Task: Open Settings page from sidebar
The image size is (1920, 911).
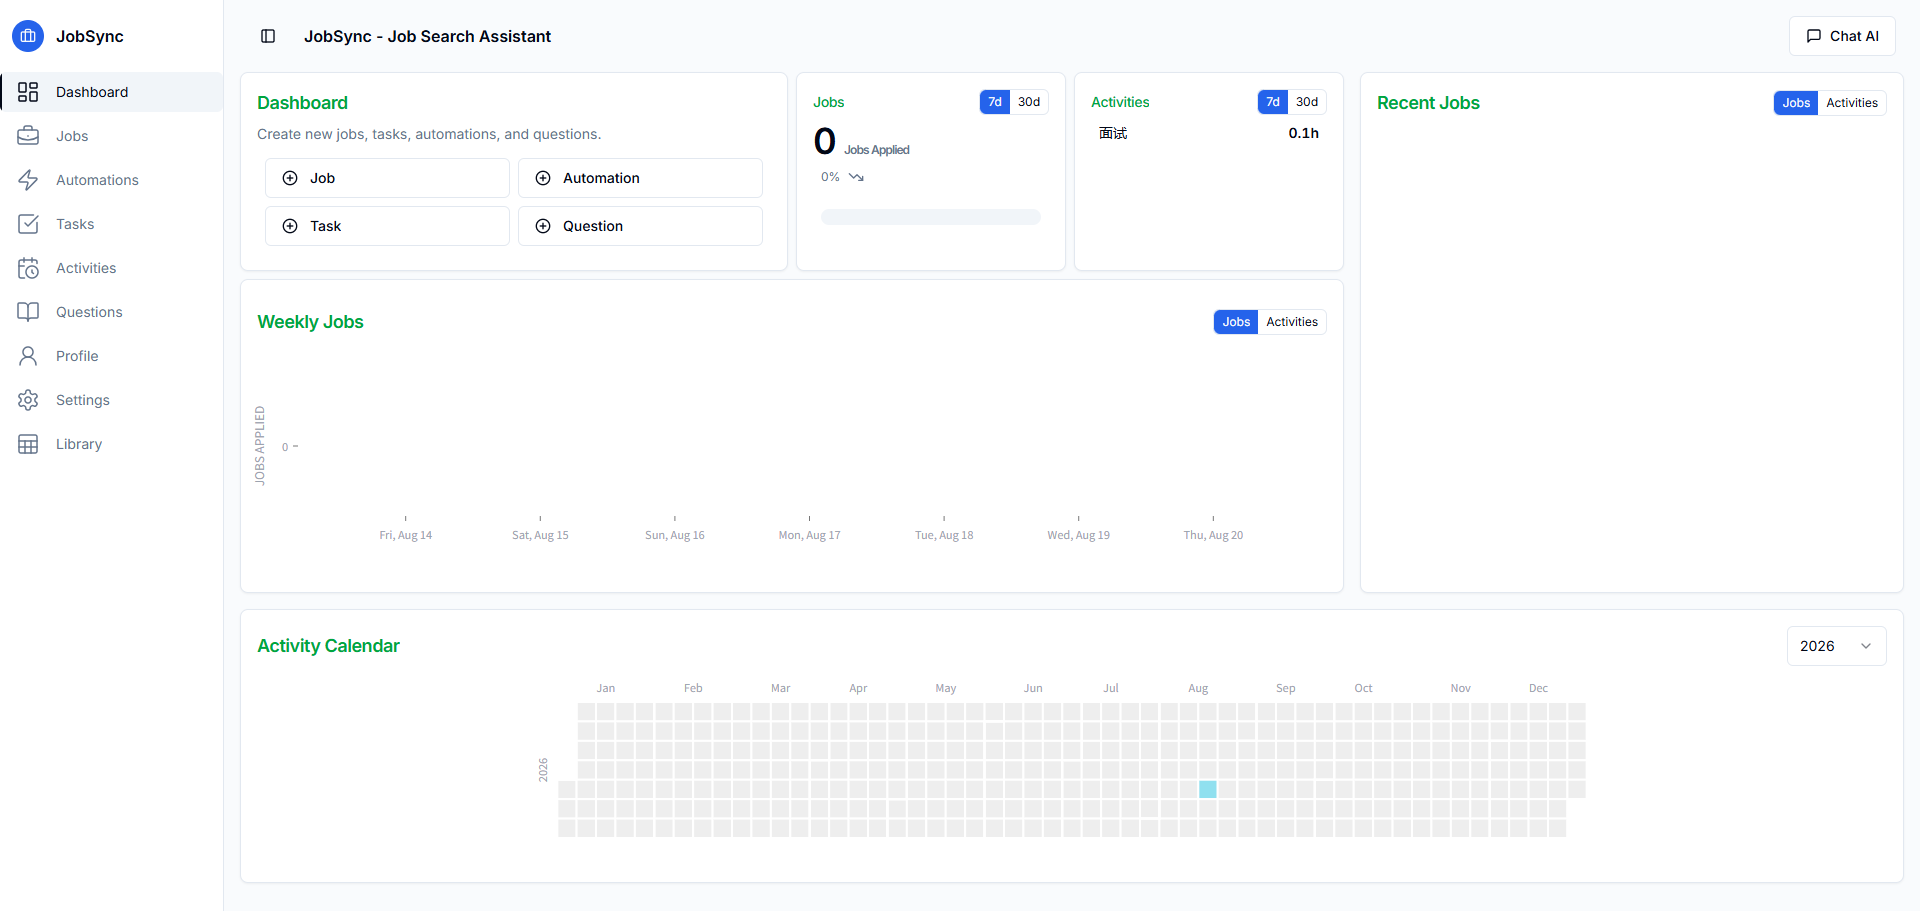Action: point(112,400)
